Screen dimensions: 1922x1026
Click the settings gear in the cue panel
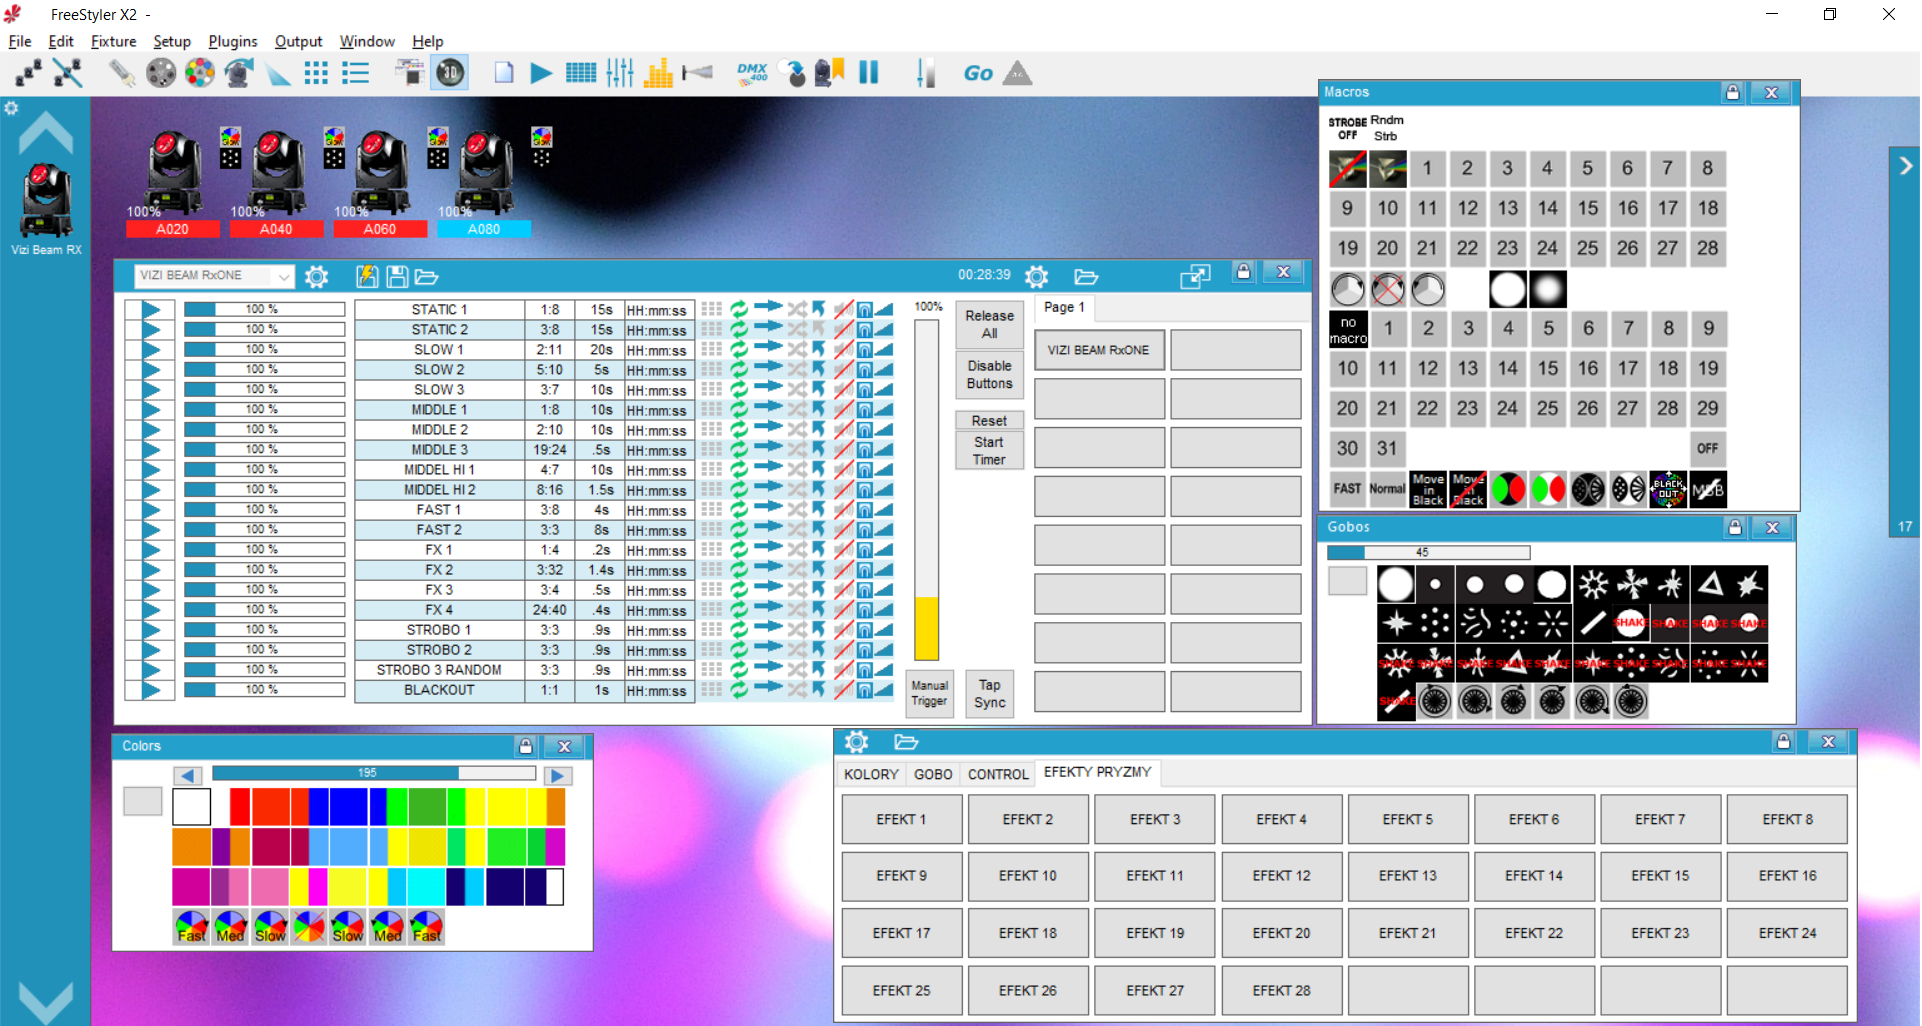pyautogui.click(x=316, y=276)
